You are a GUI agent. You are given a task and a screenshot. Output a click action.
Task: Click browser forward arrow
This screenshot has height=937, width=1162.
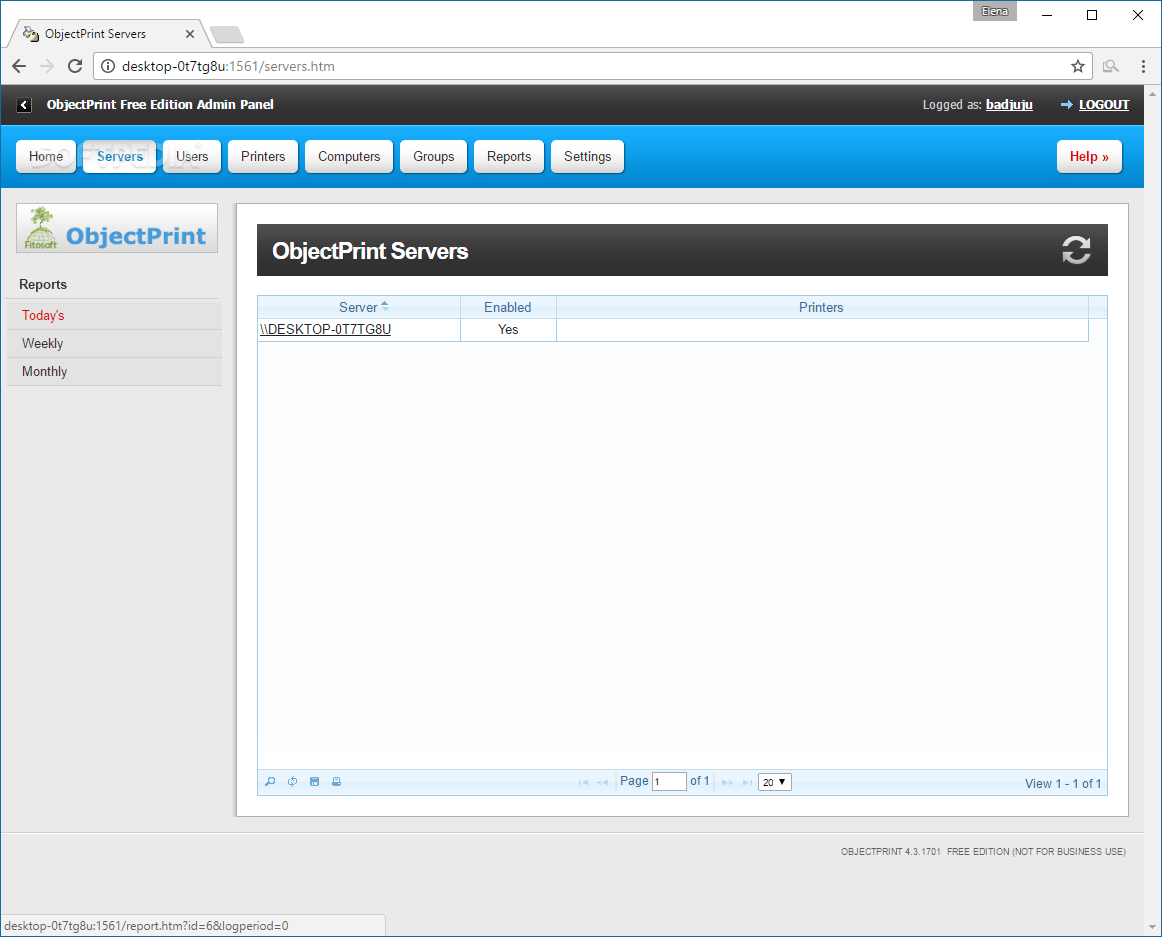pyautogui.click(x=47, y=66)
